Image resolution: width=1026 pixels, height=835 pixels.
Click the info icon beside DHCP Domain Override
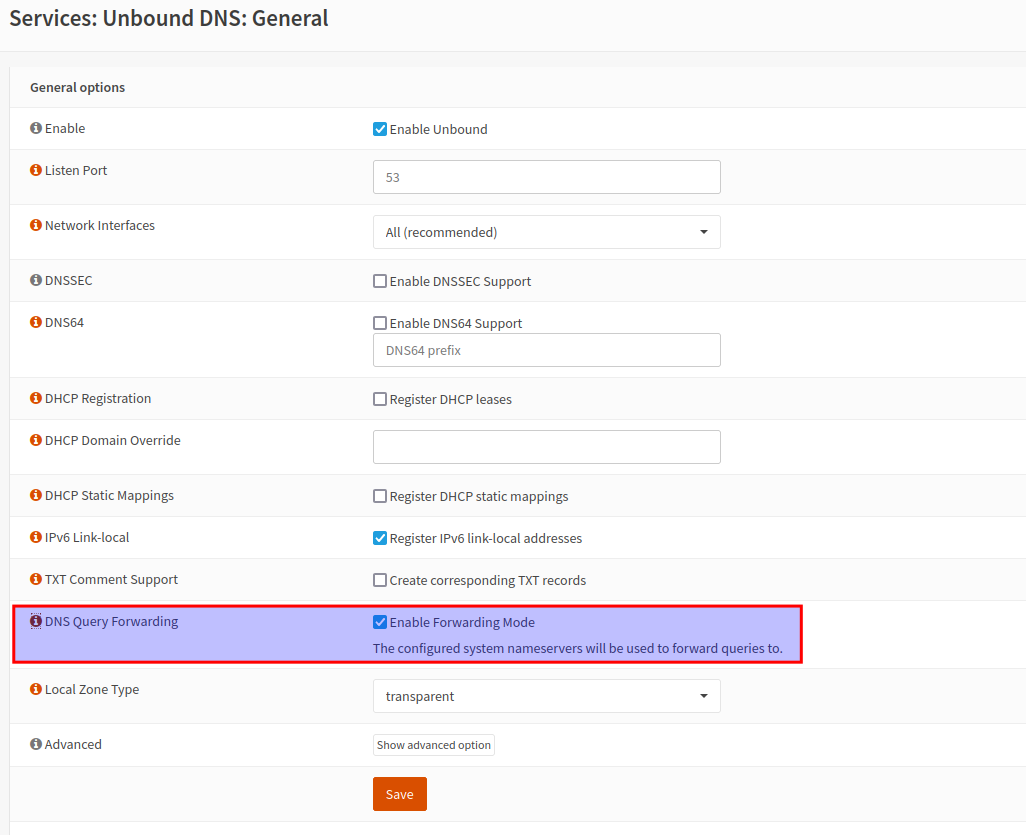pos(36,441)
